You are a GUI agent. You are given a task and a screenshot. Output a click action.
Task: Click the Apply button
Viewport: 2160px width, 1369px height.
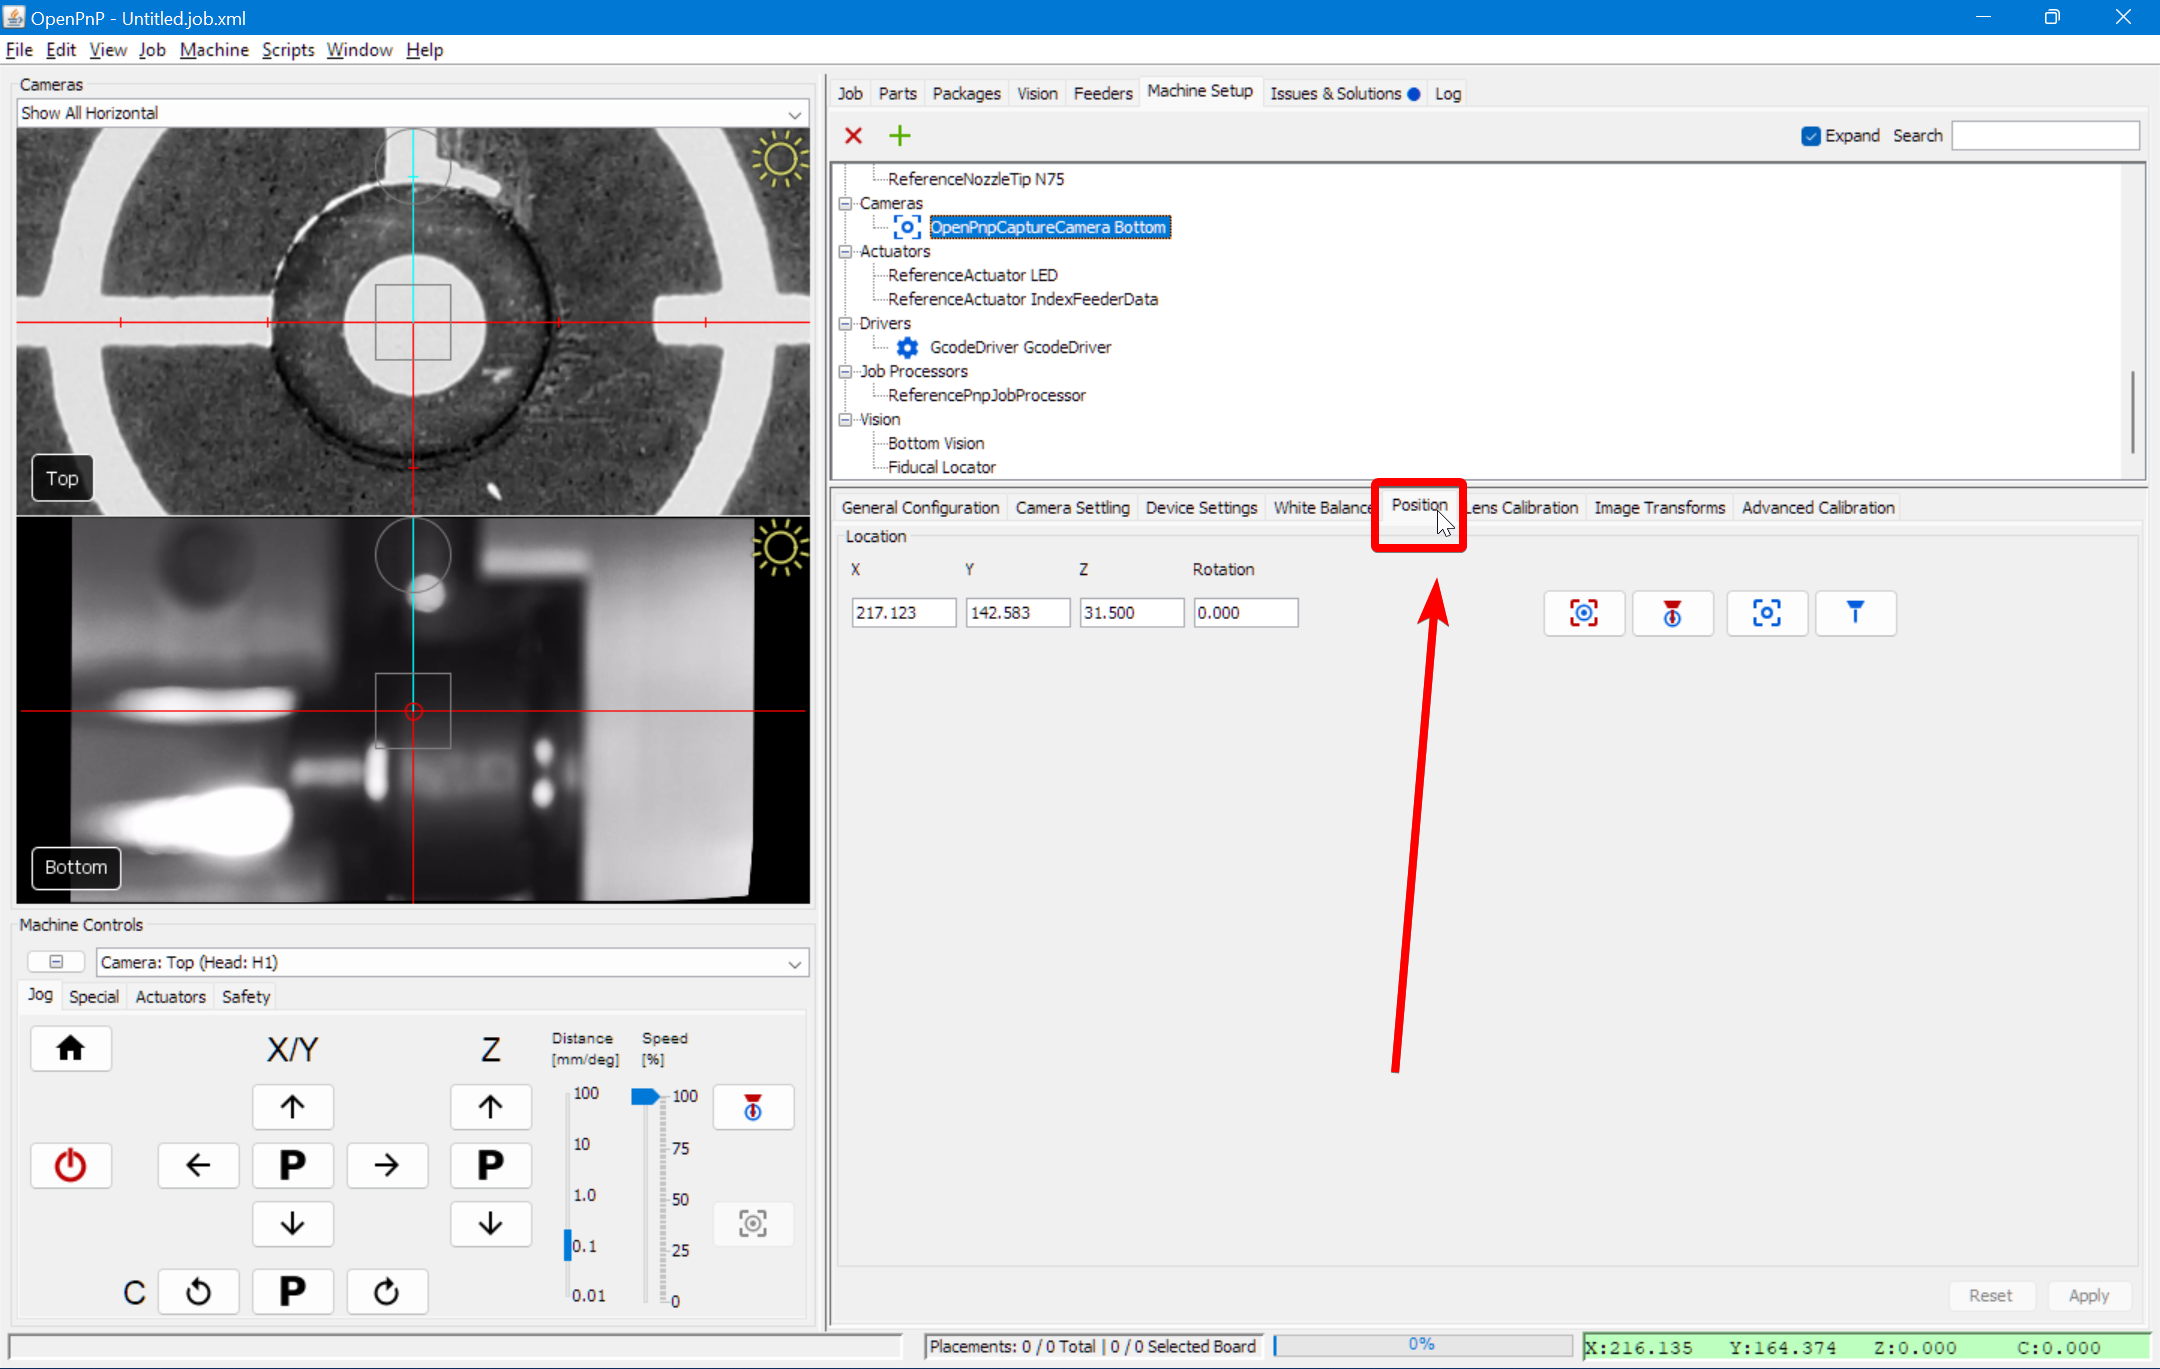2089,1294
